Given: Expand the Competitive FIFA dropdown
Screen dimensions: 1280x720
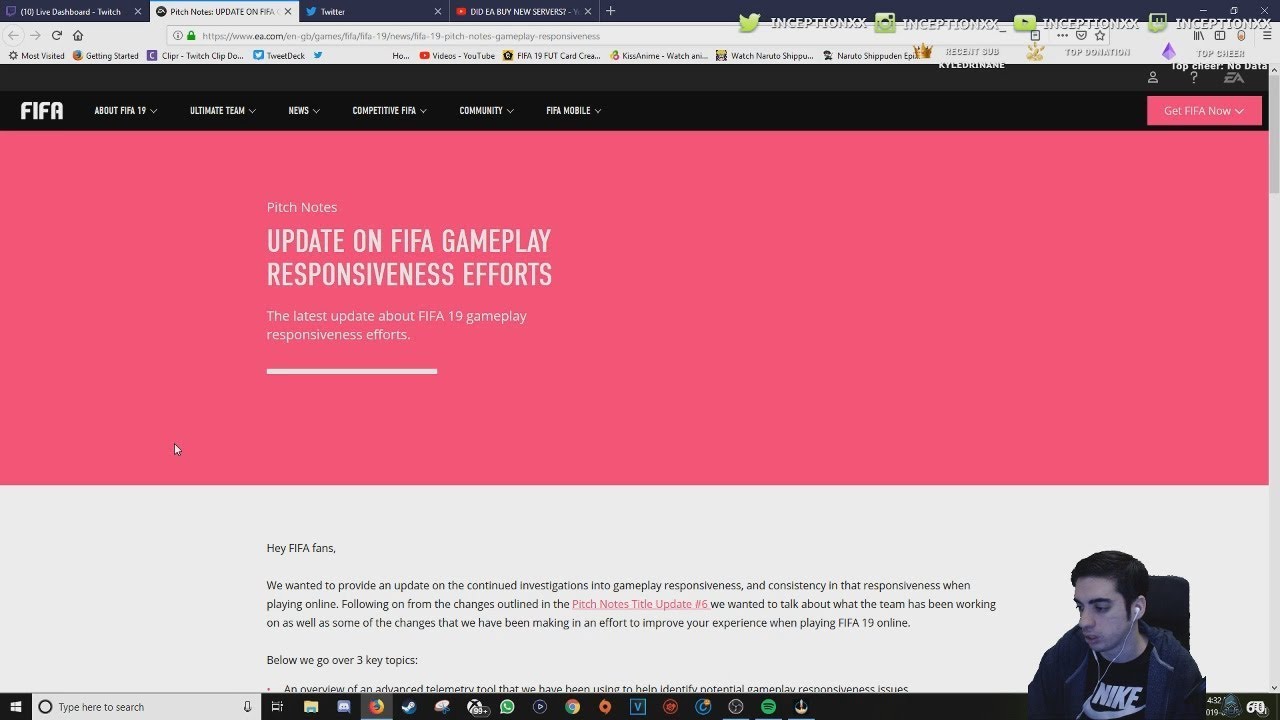Looking at the screenshot, I should [x=390, y=111].
